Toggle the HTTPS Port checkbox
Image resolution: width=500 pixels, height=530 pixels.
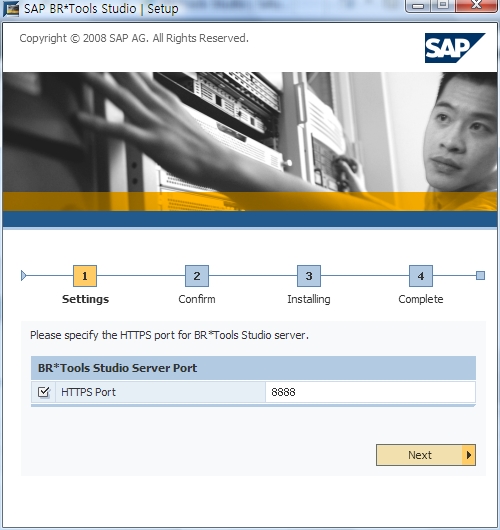click(x=44, y=392)
